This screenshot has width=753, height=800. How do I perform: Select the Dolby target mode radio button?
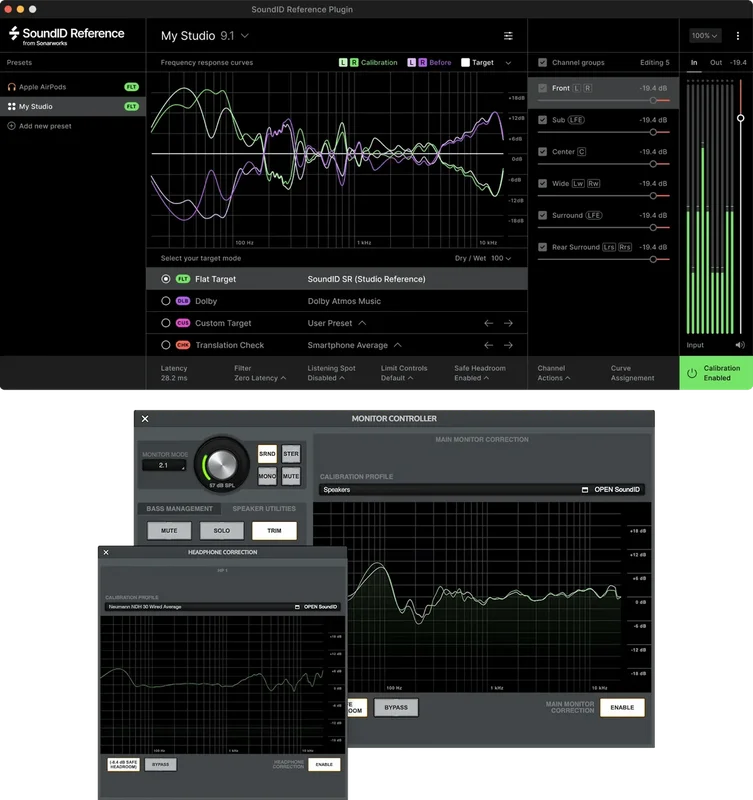[x=165, y=301]
